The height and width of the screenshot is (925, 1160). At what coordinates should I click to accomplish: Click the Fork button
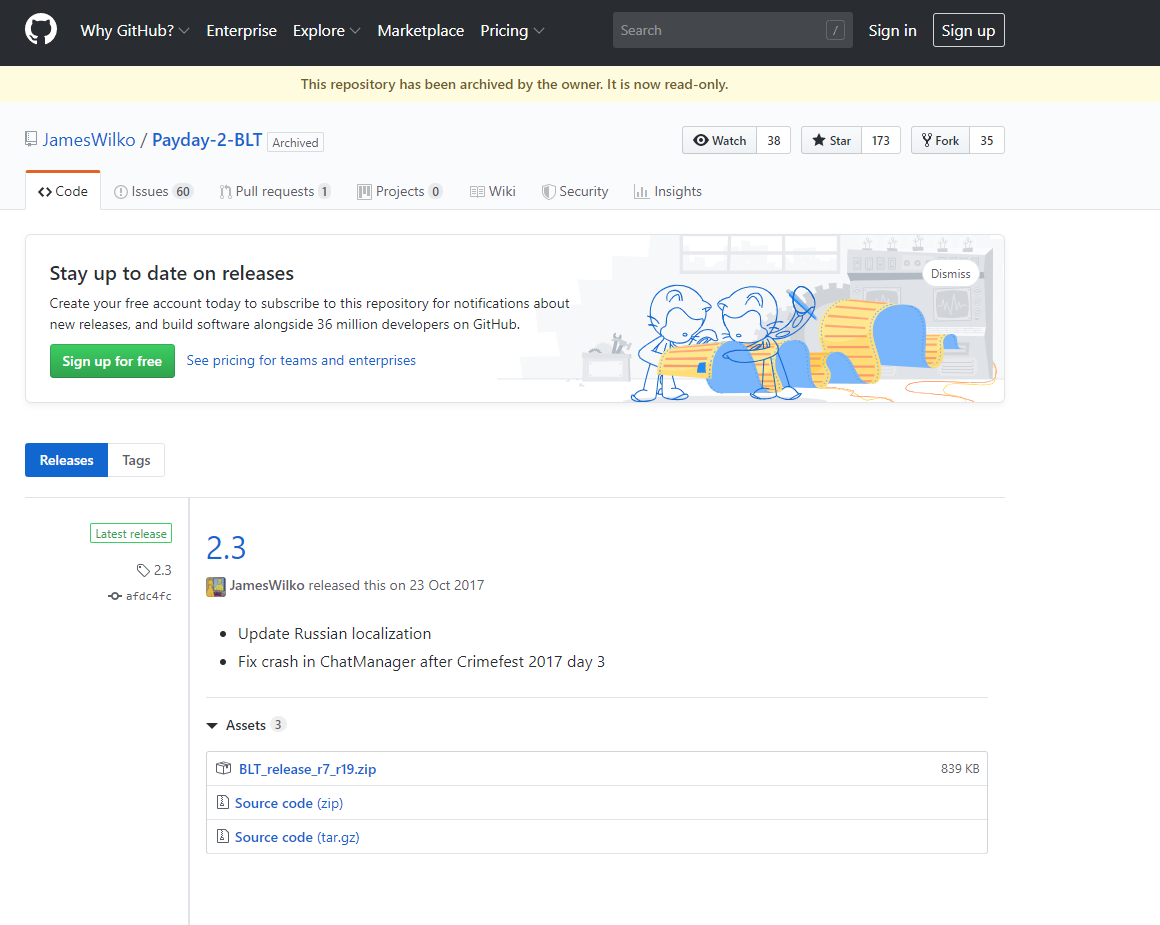click(940, 140)
